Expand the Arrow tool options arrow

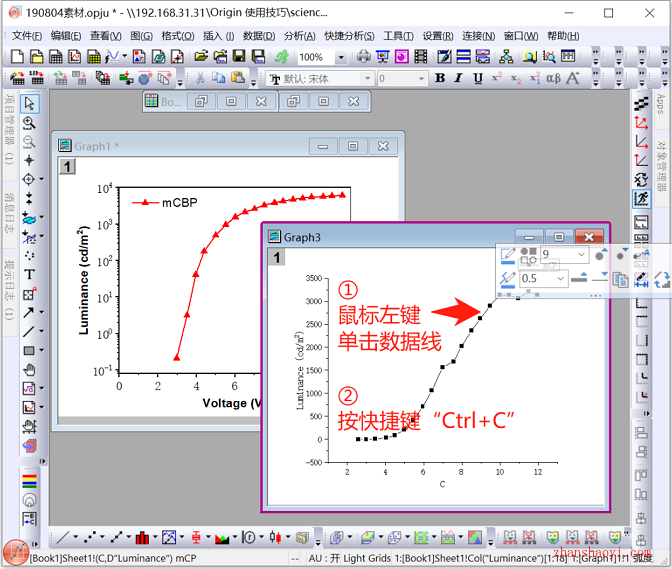coord(42,312)
